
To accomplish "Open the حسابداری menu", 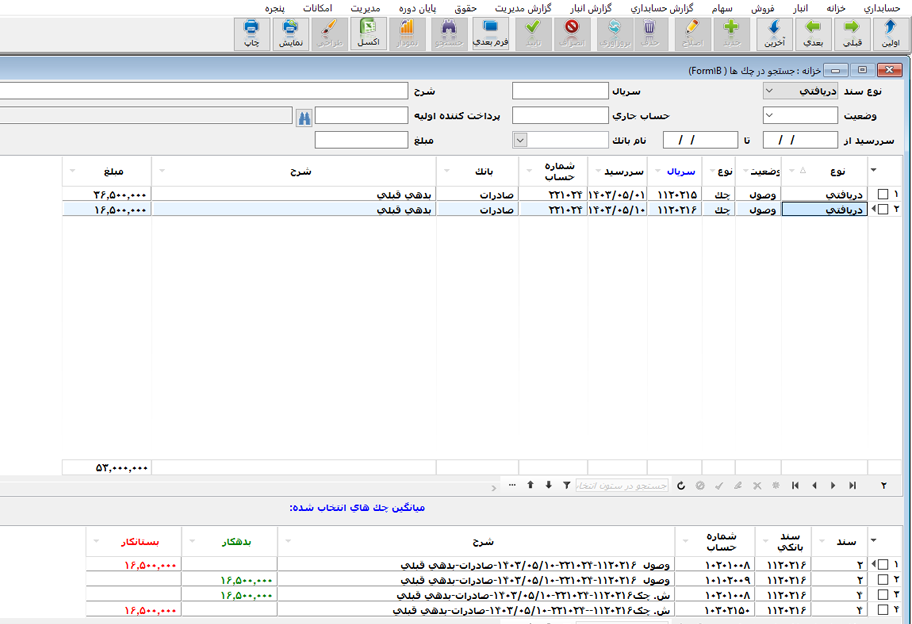I will (882, 8).
